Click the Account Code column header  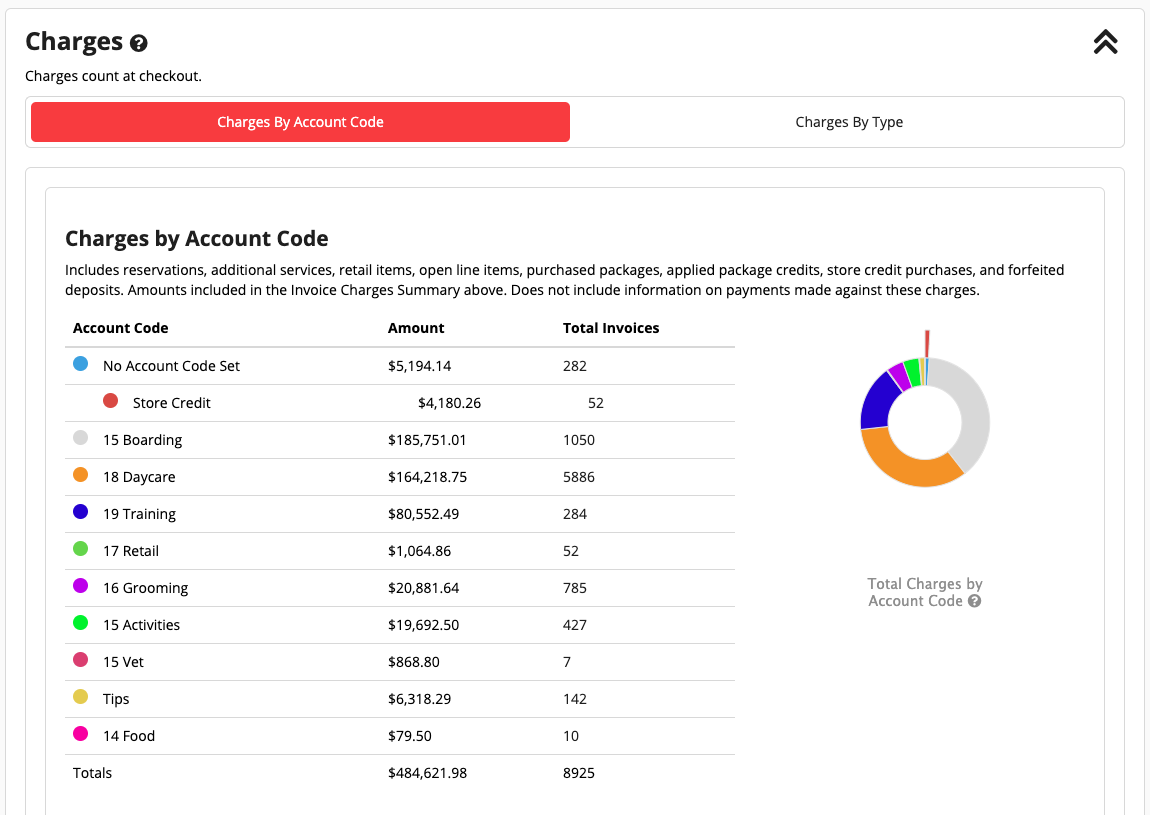pos(120,328)
